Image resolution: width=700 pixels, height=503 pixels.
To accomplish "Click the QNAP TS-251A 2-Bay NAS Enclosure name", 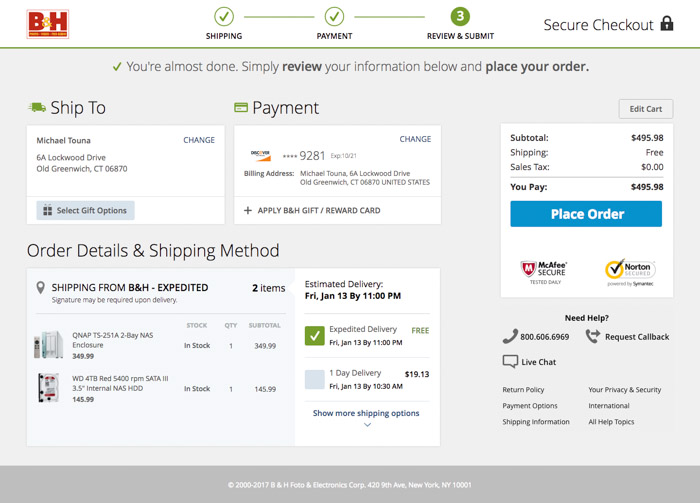I will click(112, 340).
